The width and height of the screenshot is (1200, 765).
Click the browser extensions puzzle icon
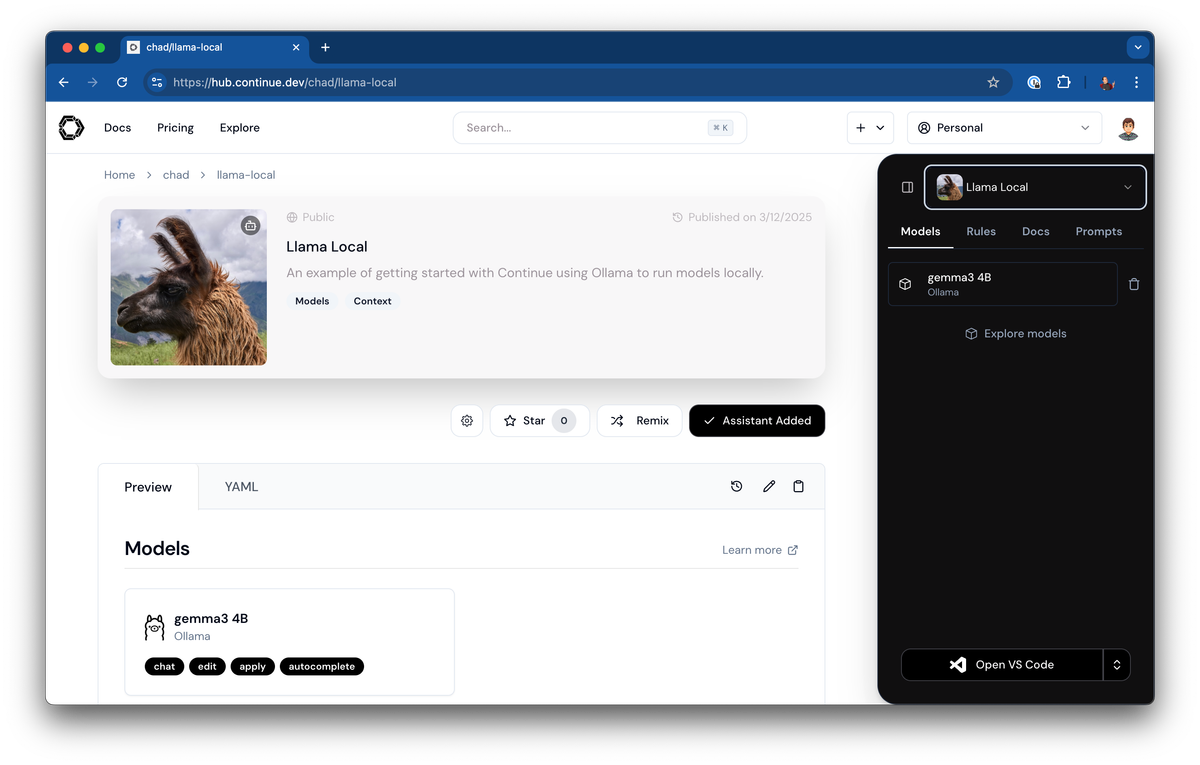(1063, 82)
